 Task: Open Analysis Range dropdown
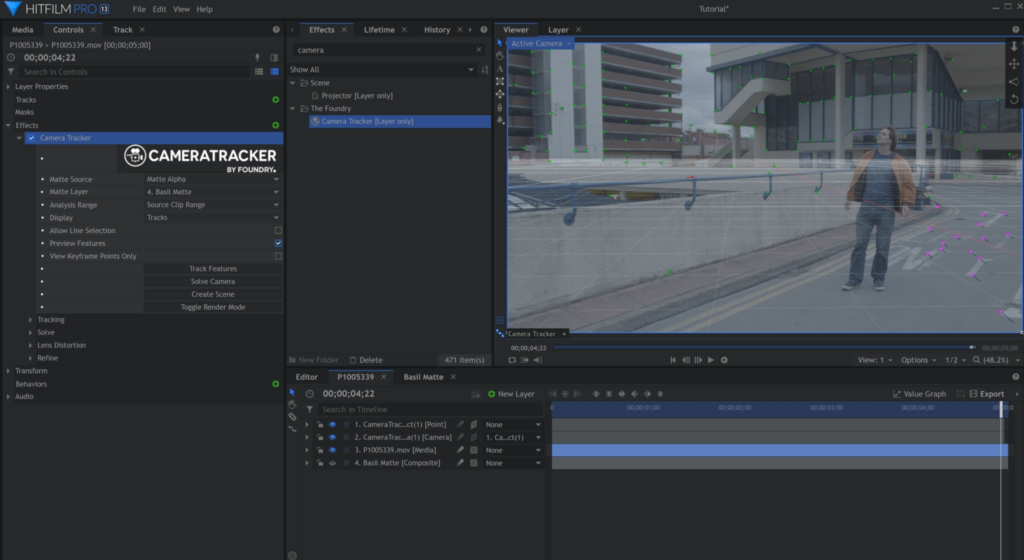tap(213, 204)
